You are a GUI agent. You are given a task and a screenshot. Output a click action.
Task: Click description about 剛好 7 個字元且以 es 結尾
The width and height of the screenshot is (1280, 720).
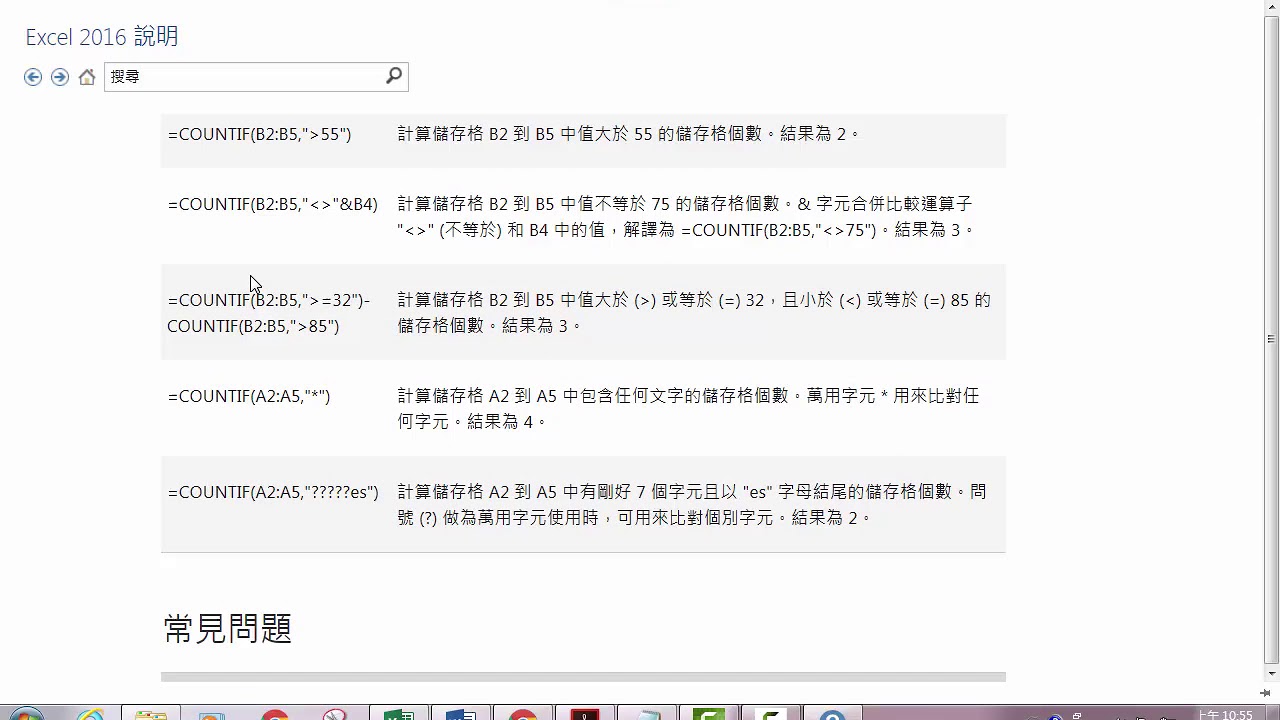pos(692,505)
